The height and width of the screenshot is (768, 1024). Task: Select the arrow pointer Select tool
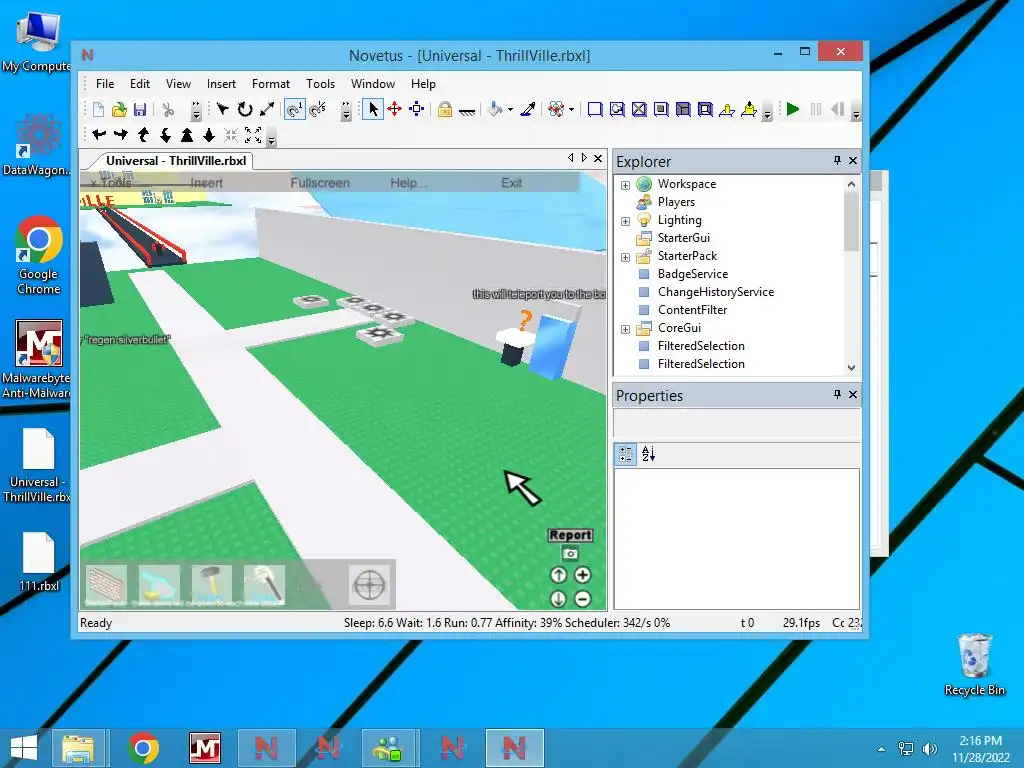click(372, 109)
